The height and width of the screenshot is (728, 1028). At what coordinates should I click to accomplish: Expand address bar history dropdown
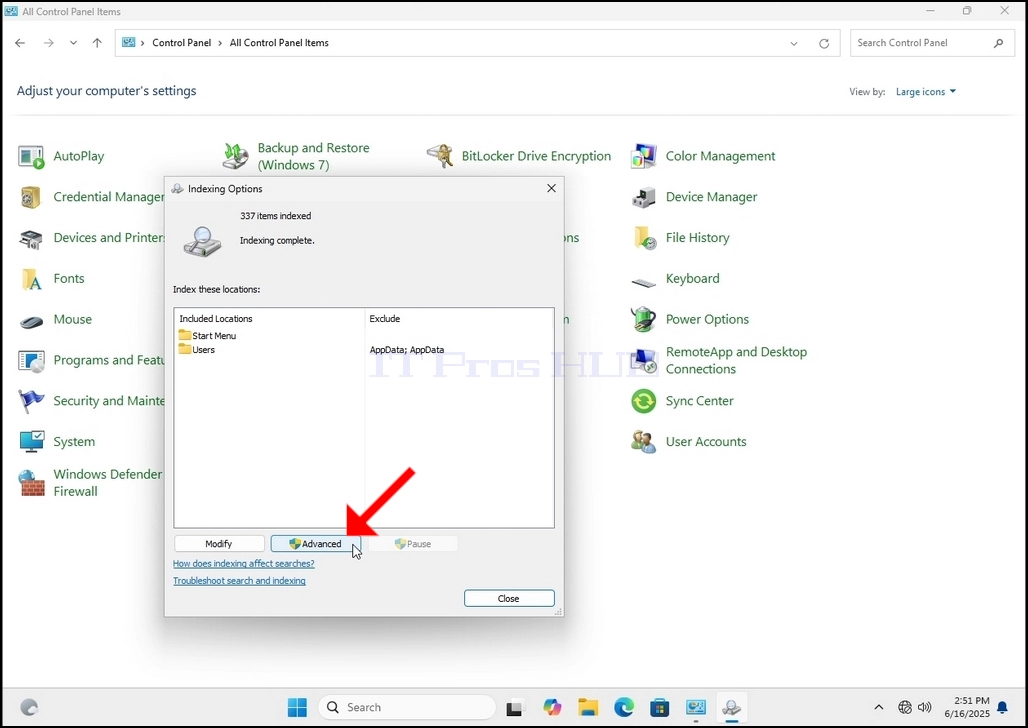794,44
